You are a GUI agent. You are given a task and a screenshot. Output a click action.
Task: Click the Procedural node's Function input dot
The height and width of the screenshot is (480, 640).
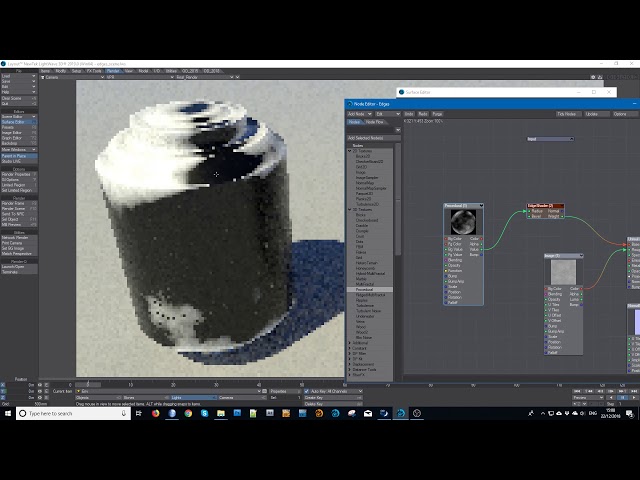click(445, 271)
